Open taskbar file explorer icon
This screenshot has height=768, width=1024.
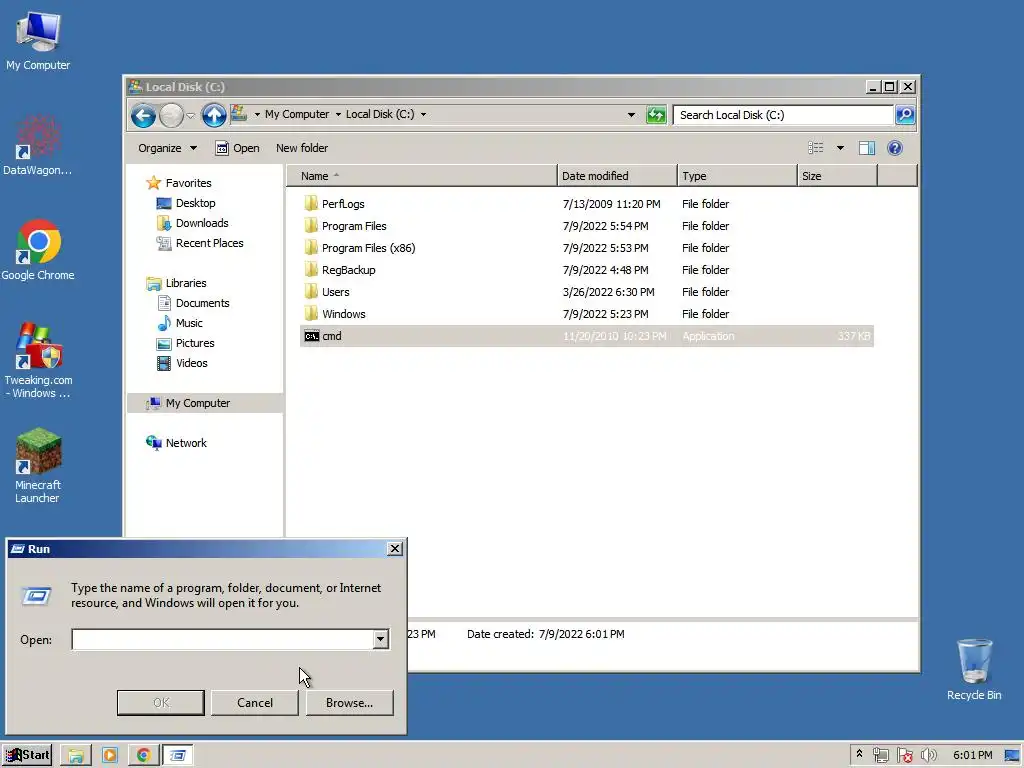(76, 756)
